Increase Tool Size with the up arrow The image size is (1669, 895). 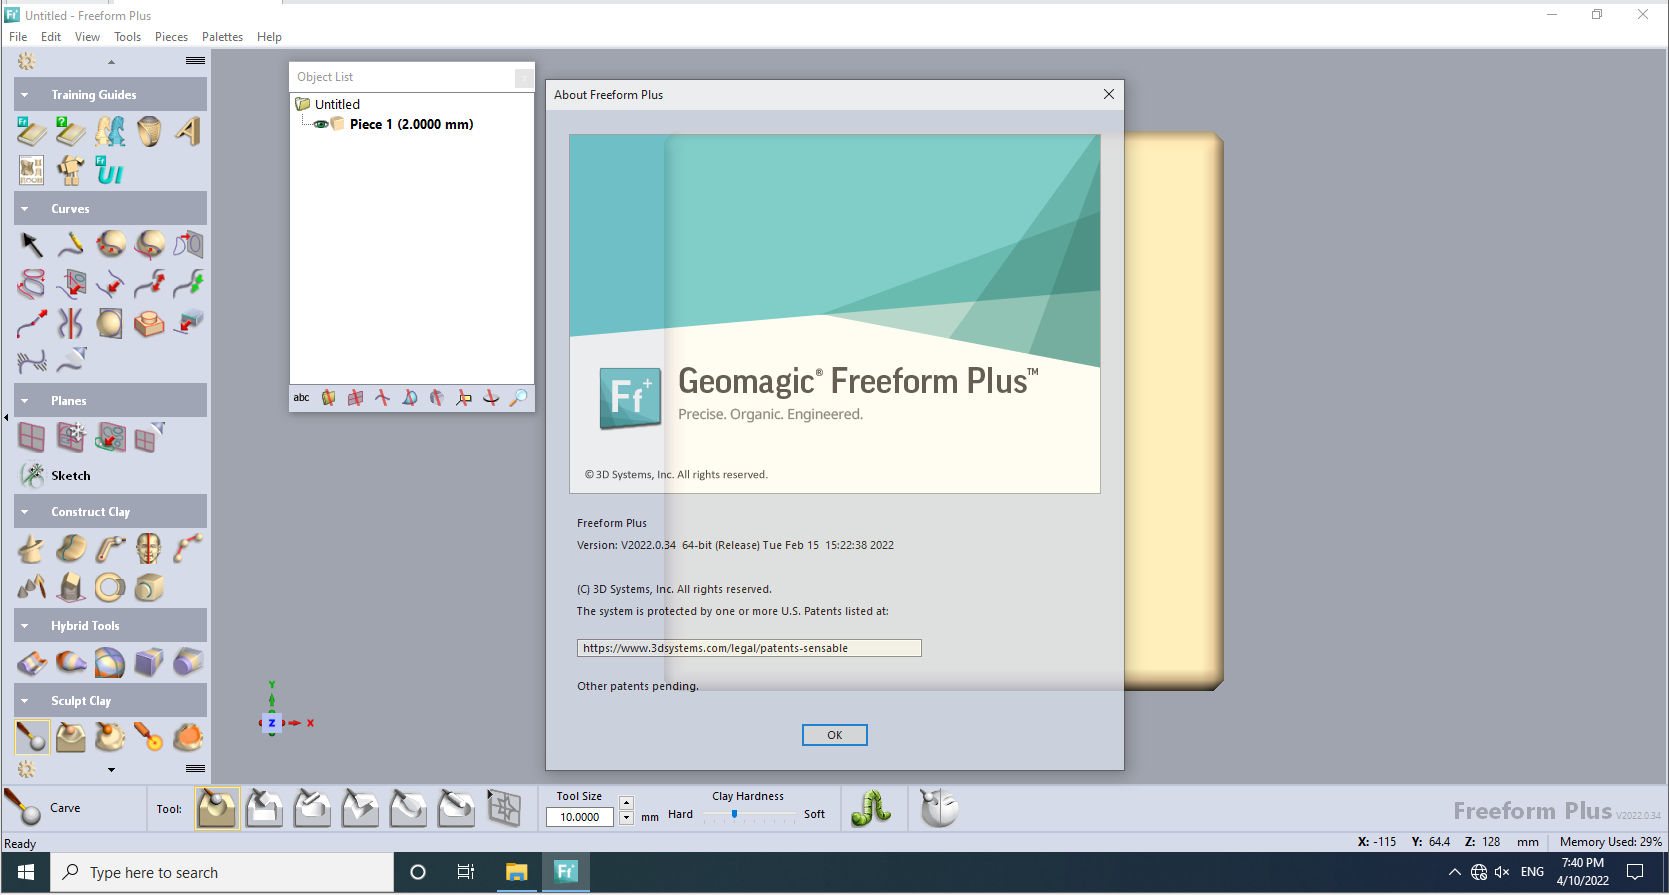coord(626,802)
